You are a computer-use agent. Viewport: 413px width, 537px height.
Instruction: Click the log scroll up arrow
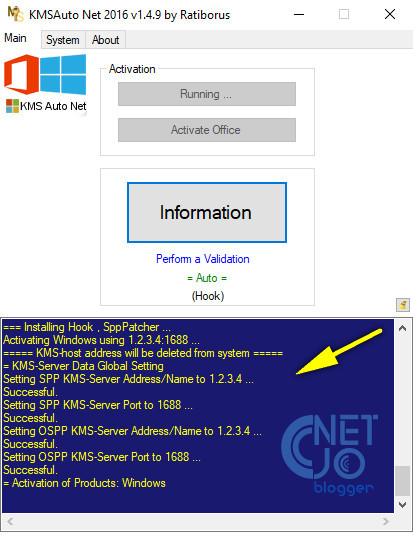click(x=403, y=328)
